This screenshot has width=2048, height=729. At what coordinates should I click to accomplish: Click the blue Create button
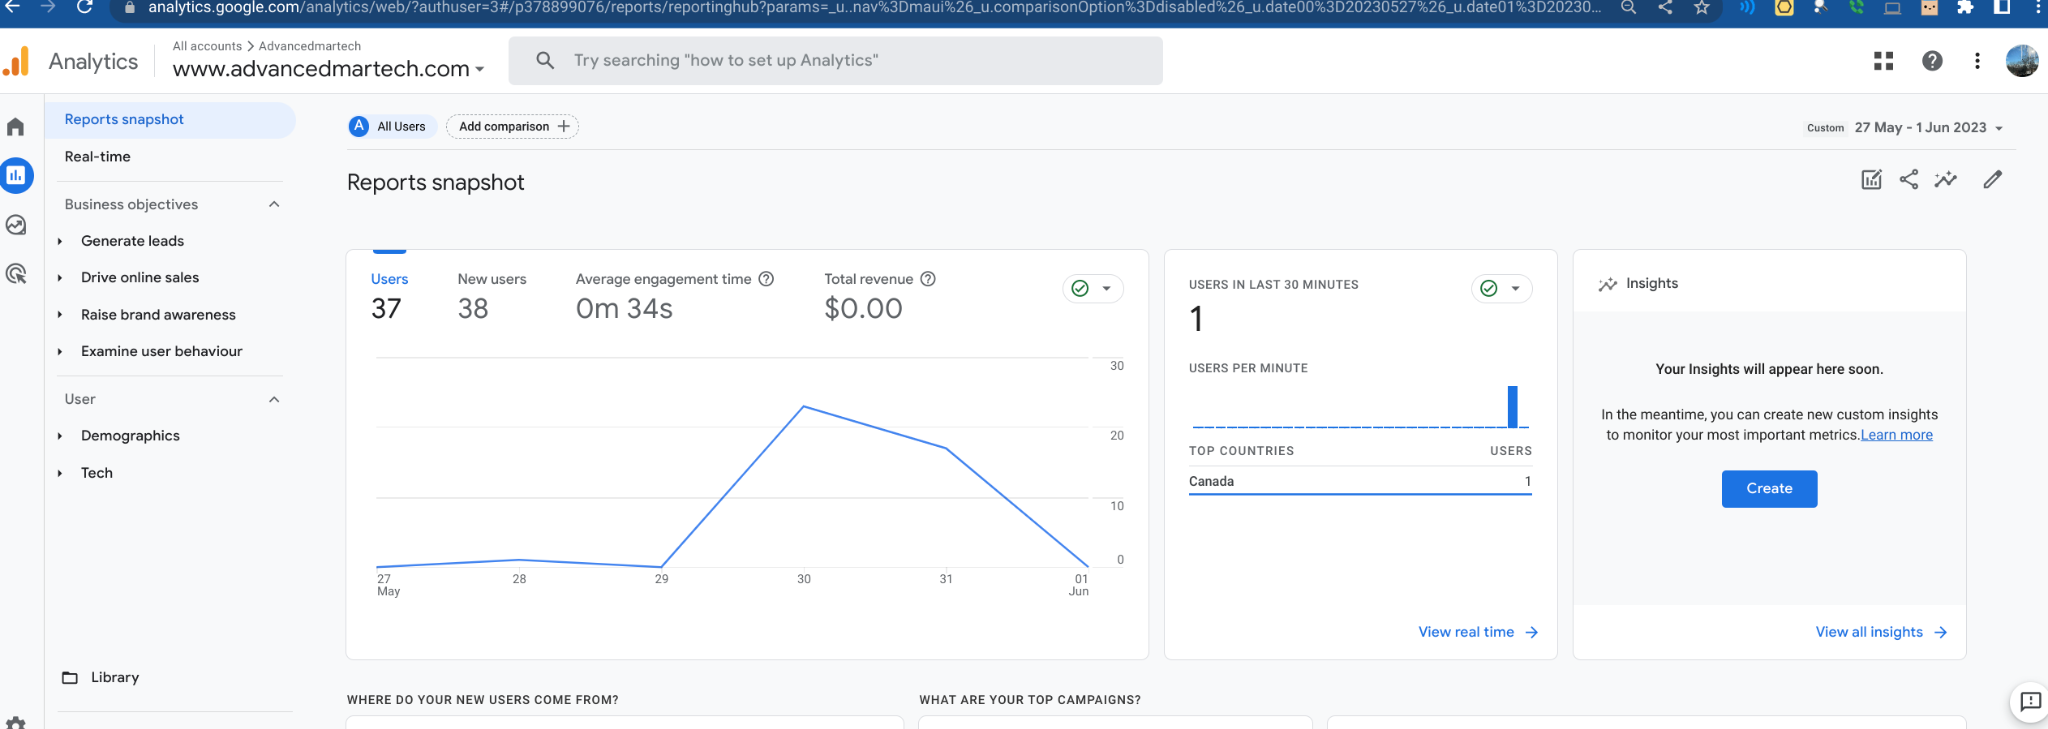[1769, 489]
